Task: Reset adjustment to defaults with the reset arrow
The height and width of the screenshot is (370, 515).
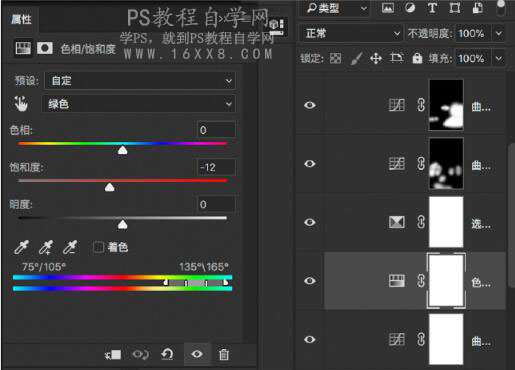Action: (x=167, y=354)
